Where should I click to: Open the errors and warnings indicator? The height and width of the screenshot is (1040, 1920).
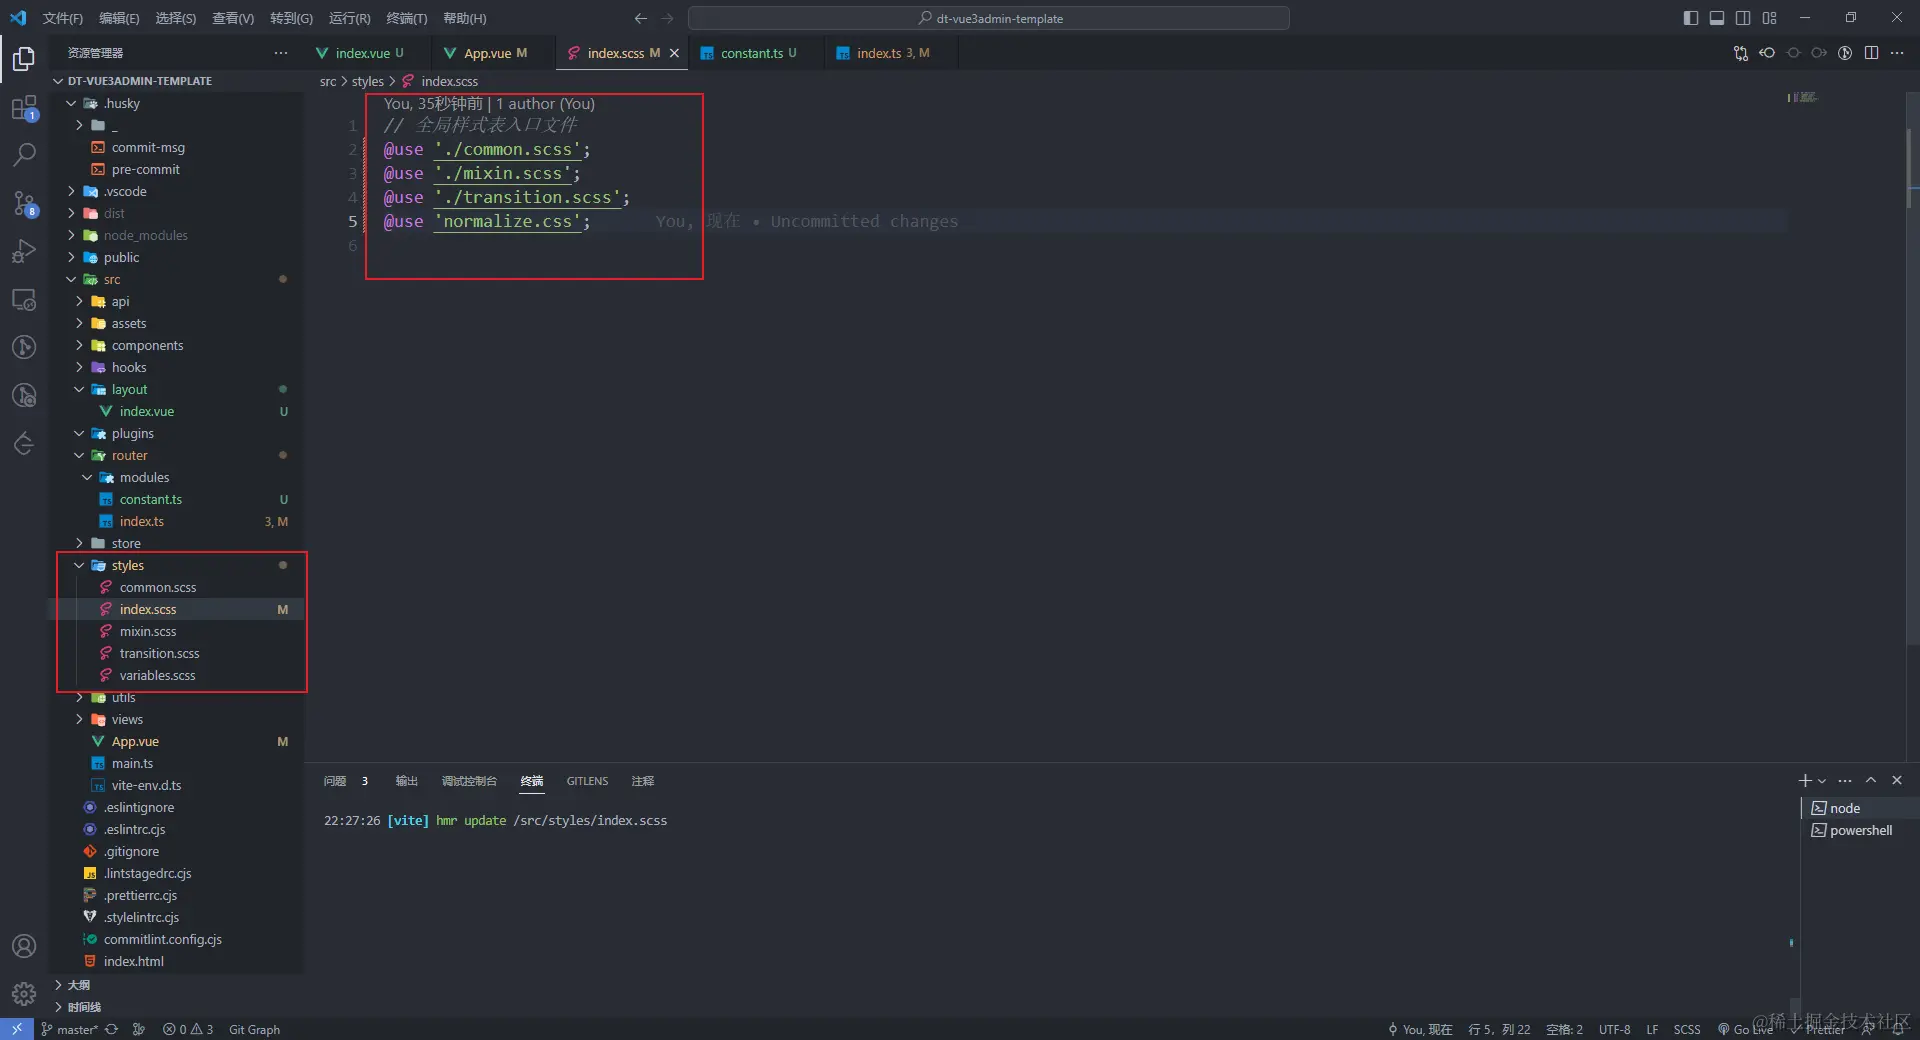[x=188, y=1029]
